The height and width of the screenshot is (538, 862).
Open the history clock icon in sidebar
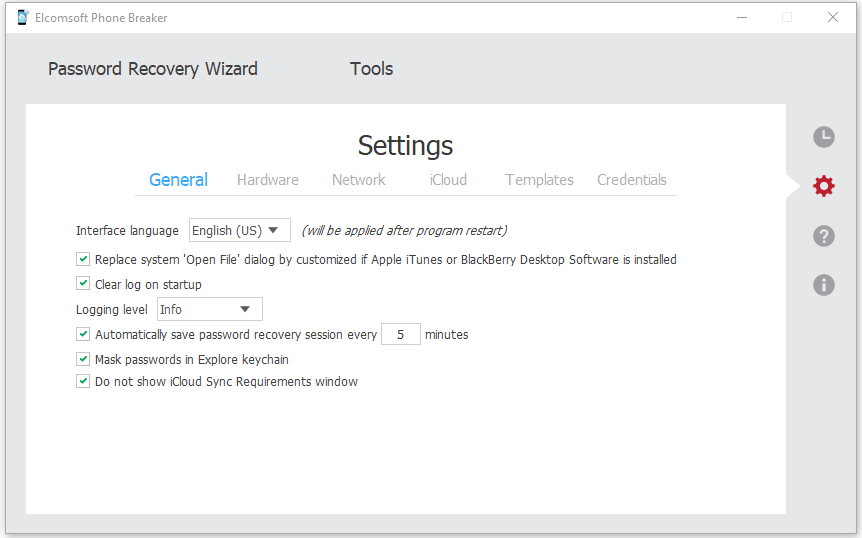coord(823,137)
